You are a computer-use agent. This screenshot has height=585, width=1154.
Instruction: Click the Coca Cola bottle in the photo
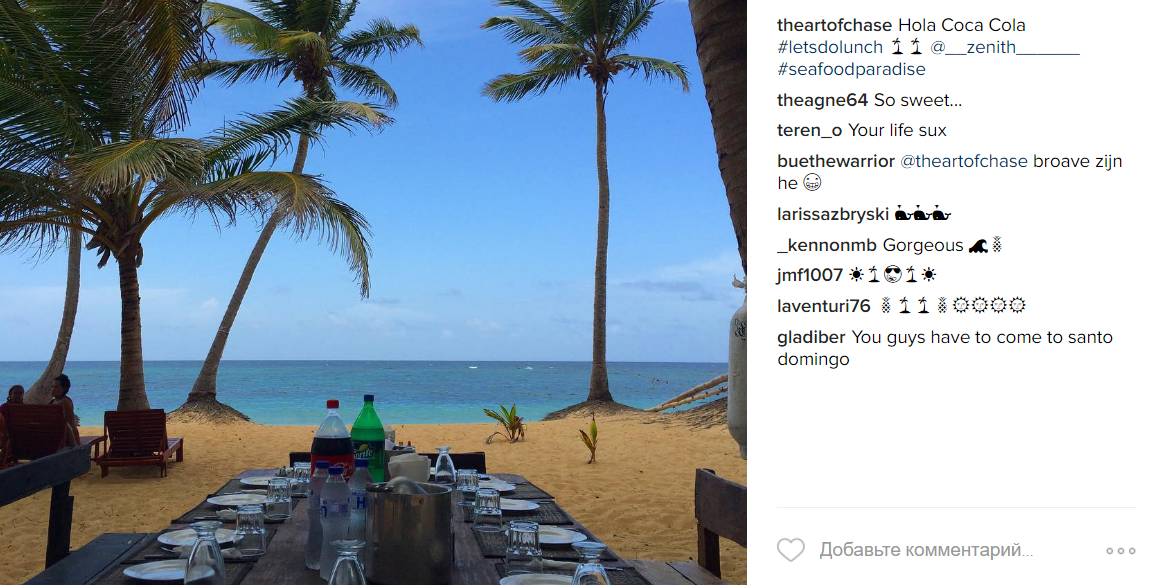(x=332, y=439)
